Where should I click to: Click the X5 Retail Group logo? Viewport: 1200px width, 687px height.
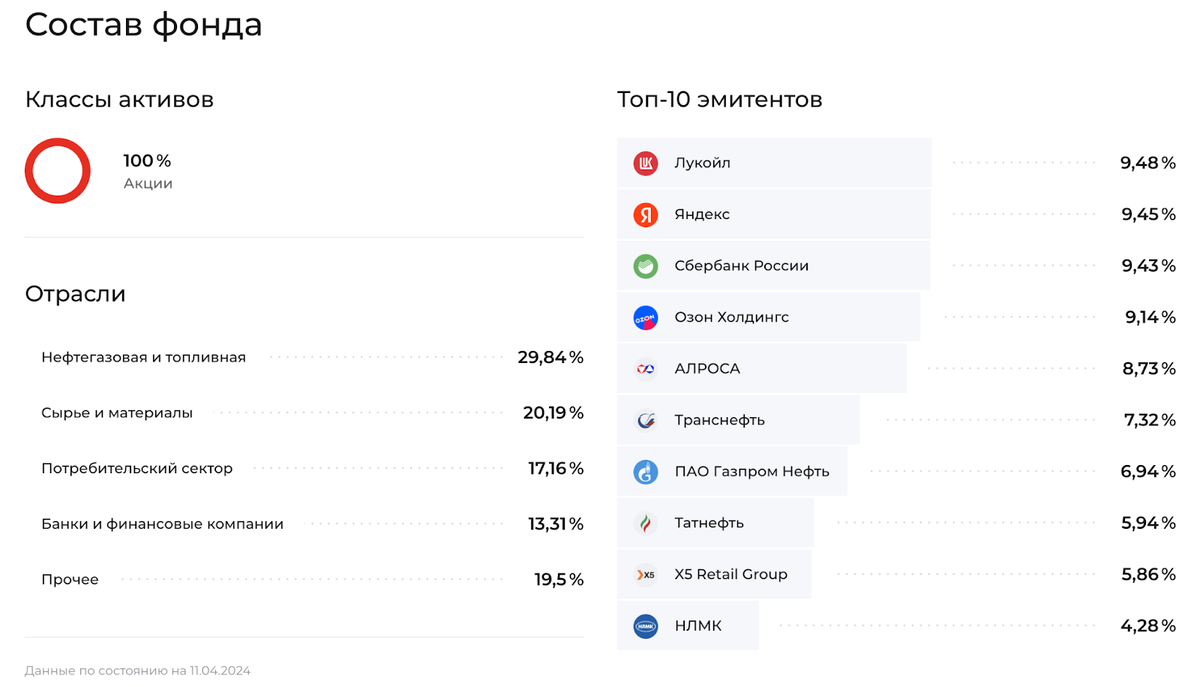(x=646, y=575)
